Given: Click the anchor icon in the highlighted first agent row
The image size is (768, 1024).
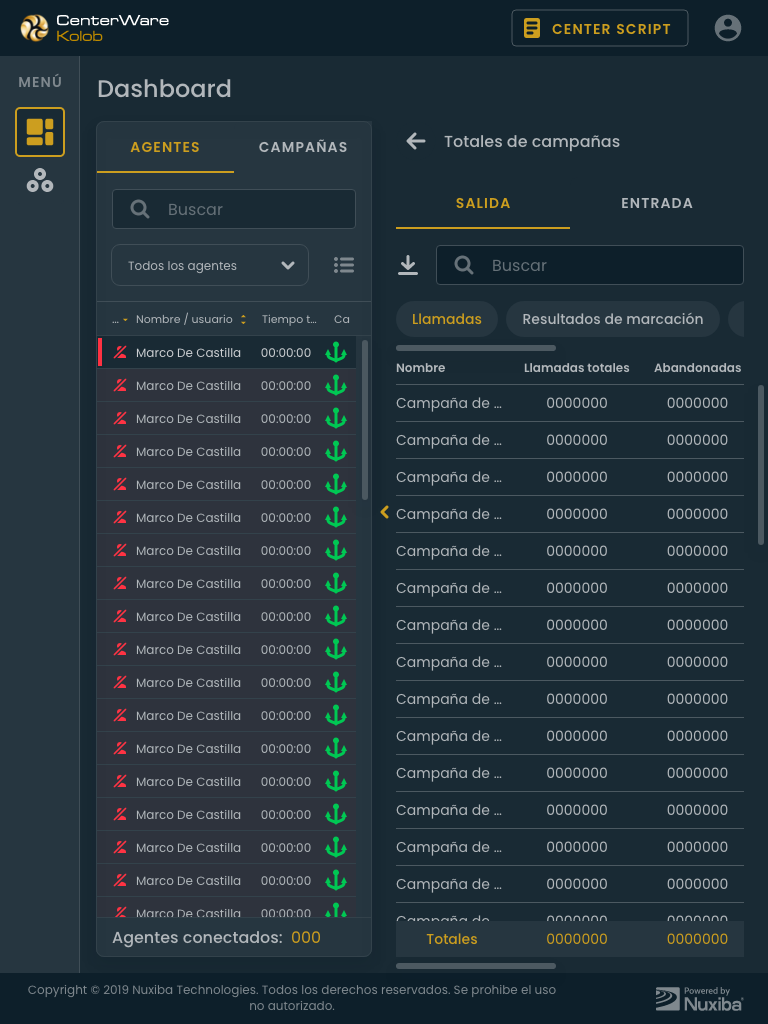Looking at the screenshot, I should 336,352.
